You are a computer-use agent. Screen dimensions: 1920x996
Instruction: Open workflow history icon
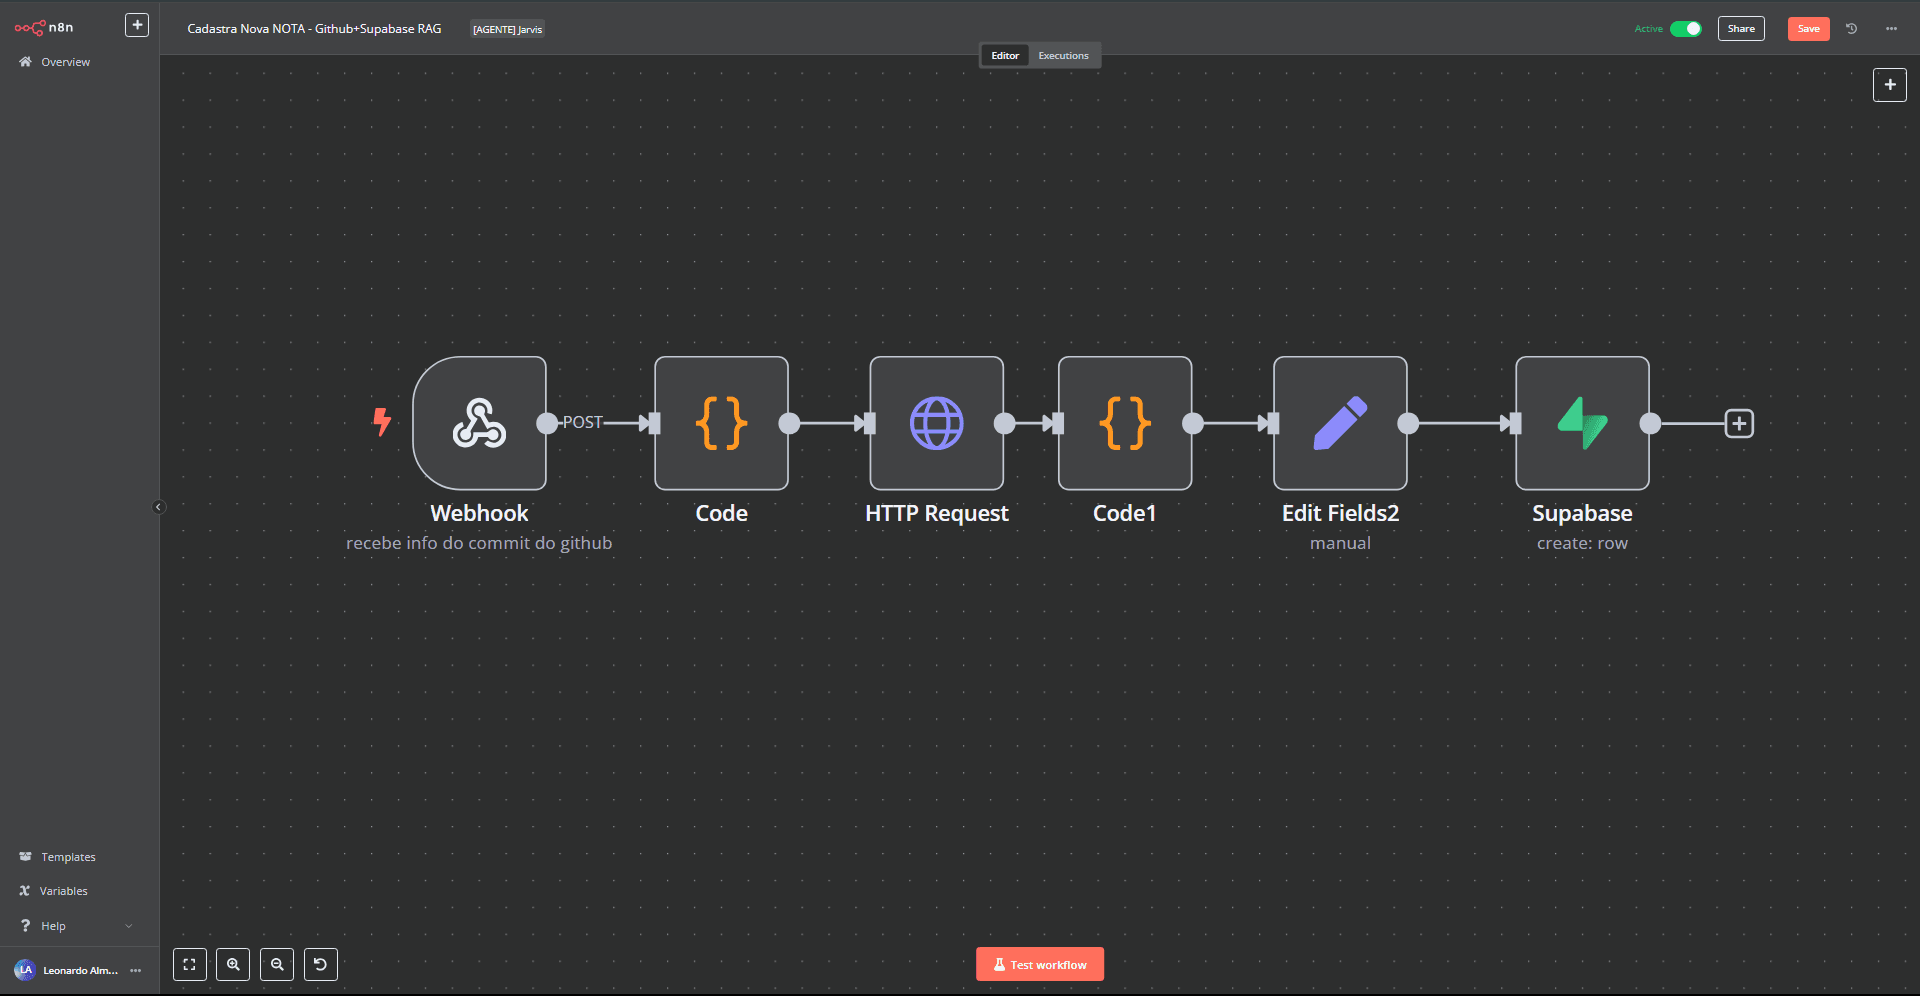coord(1851,29)
